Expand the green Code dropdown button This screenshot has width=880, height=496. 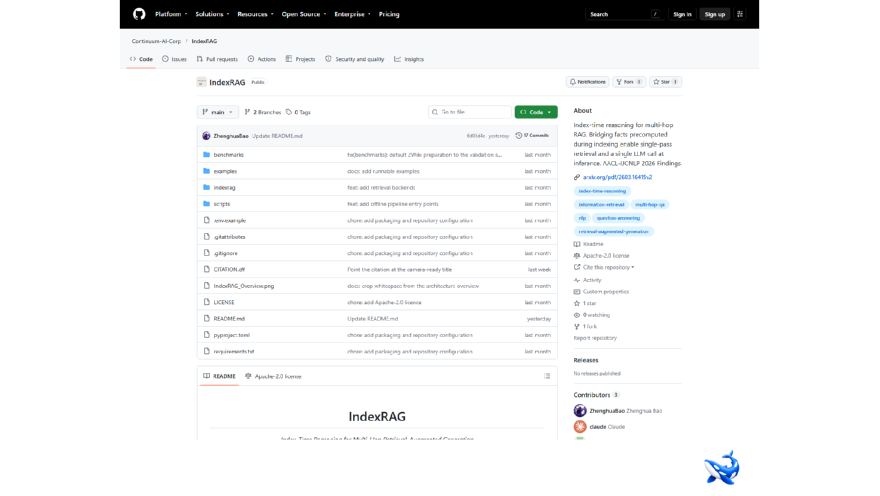536,112
